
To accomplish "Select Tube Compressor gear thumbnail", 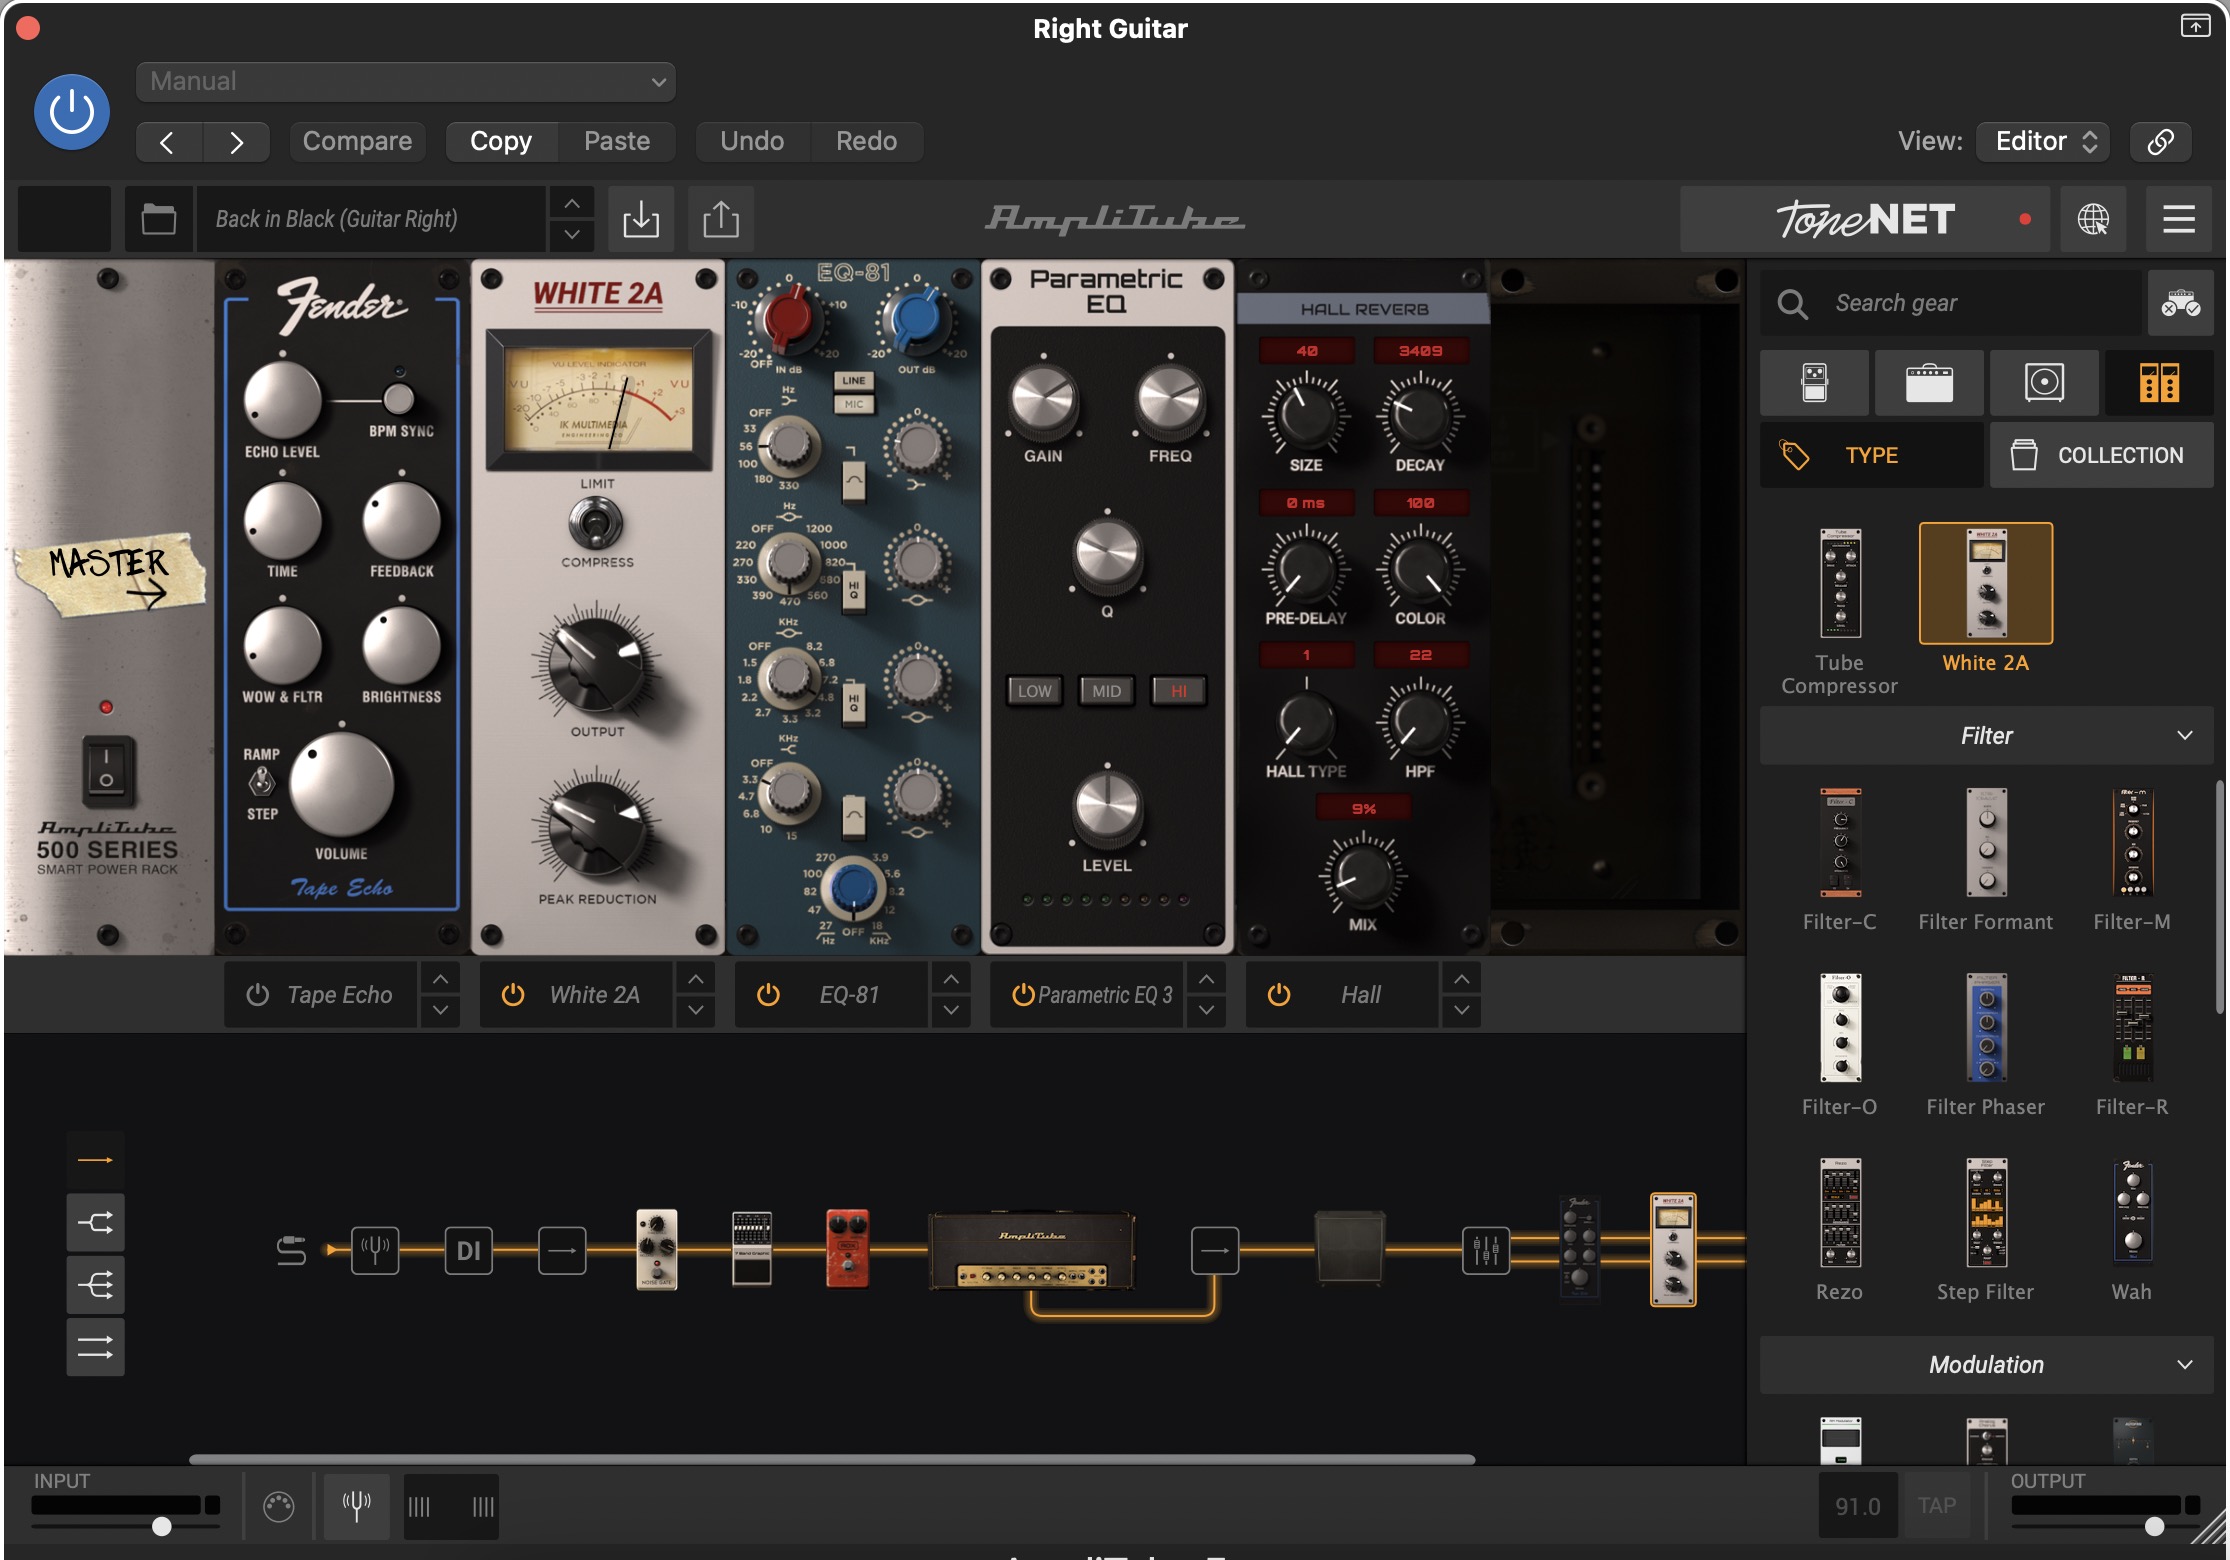I will click(x=1840, y=584).
